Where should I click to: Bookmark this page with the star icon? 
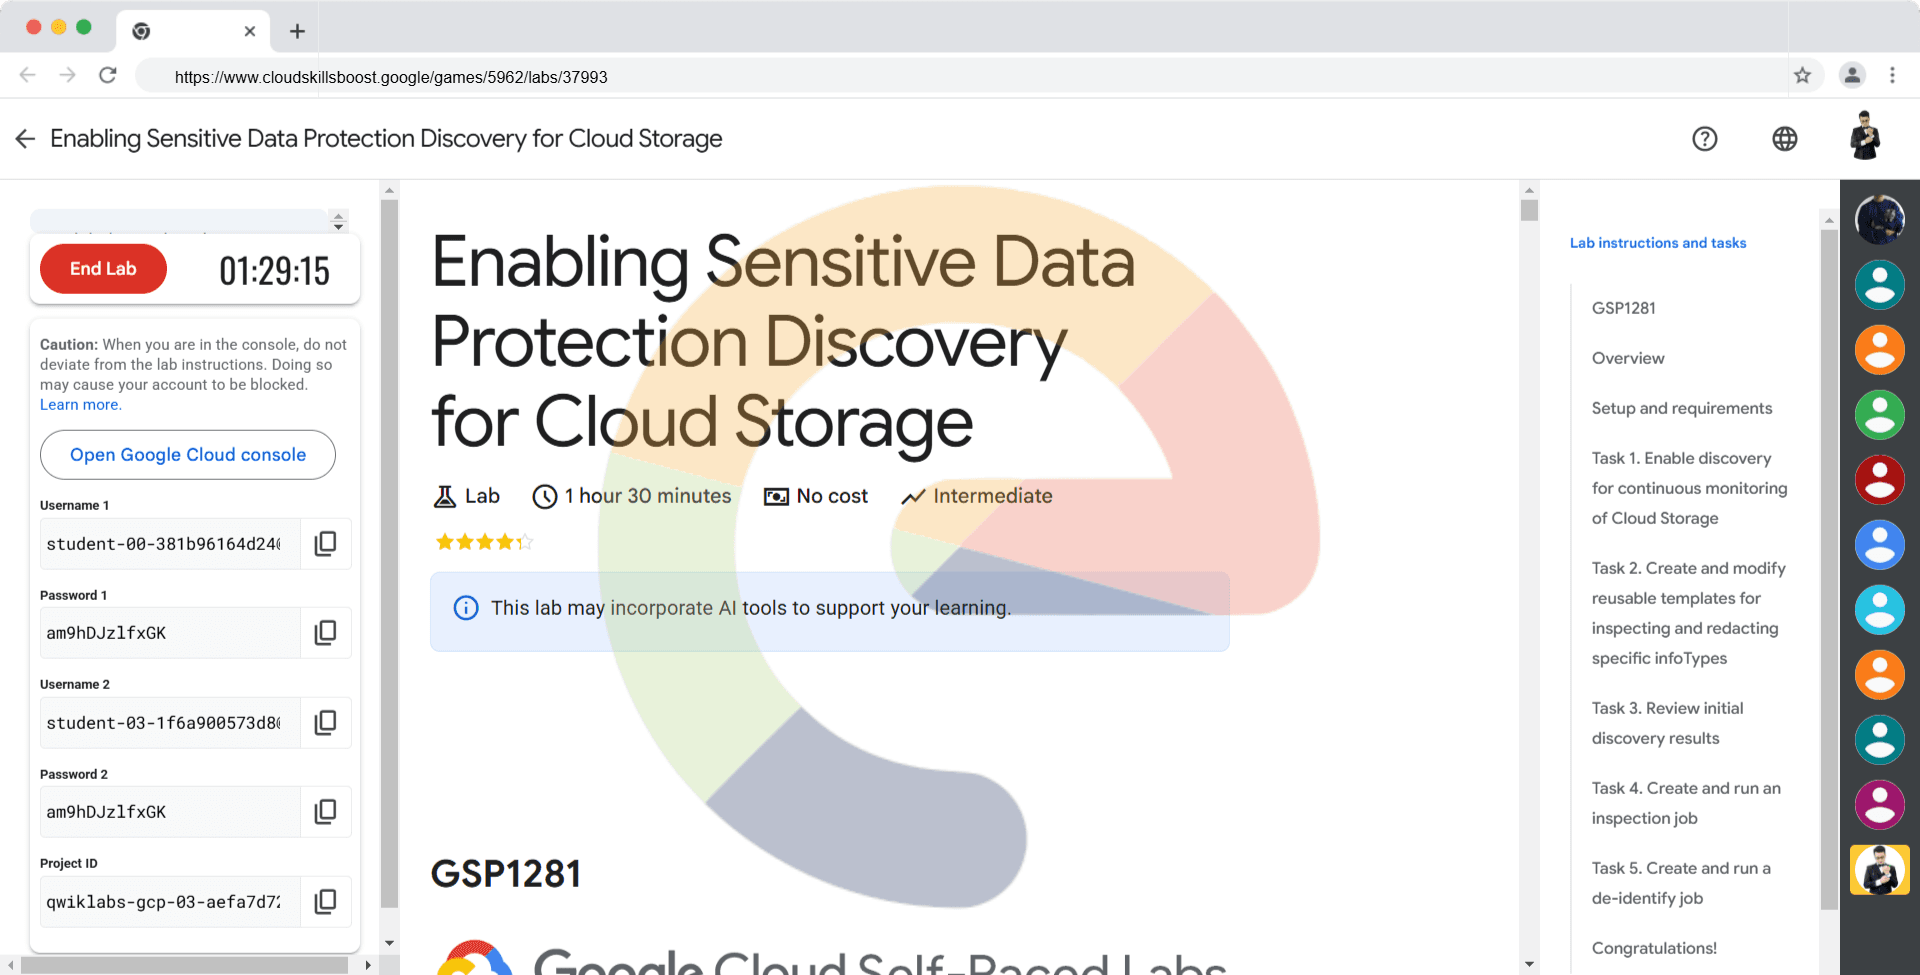1803,76
